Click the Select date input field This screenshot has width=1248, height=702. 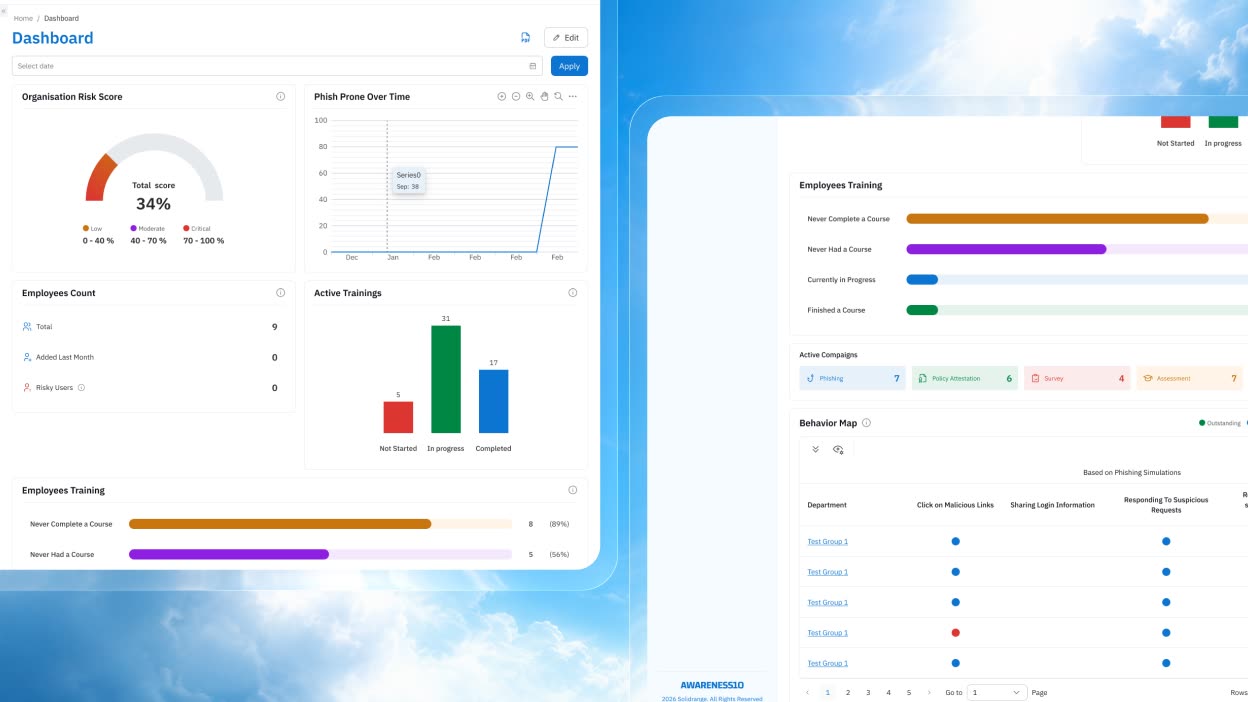coord(277,66)
